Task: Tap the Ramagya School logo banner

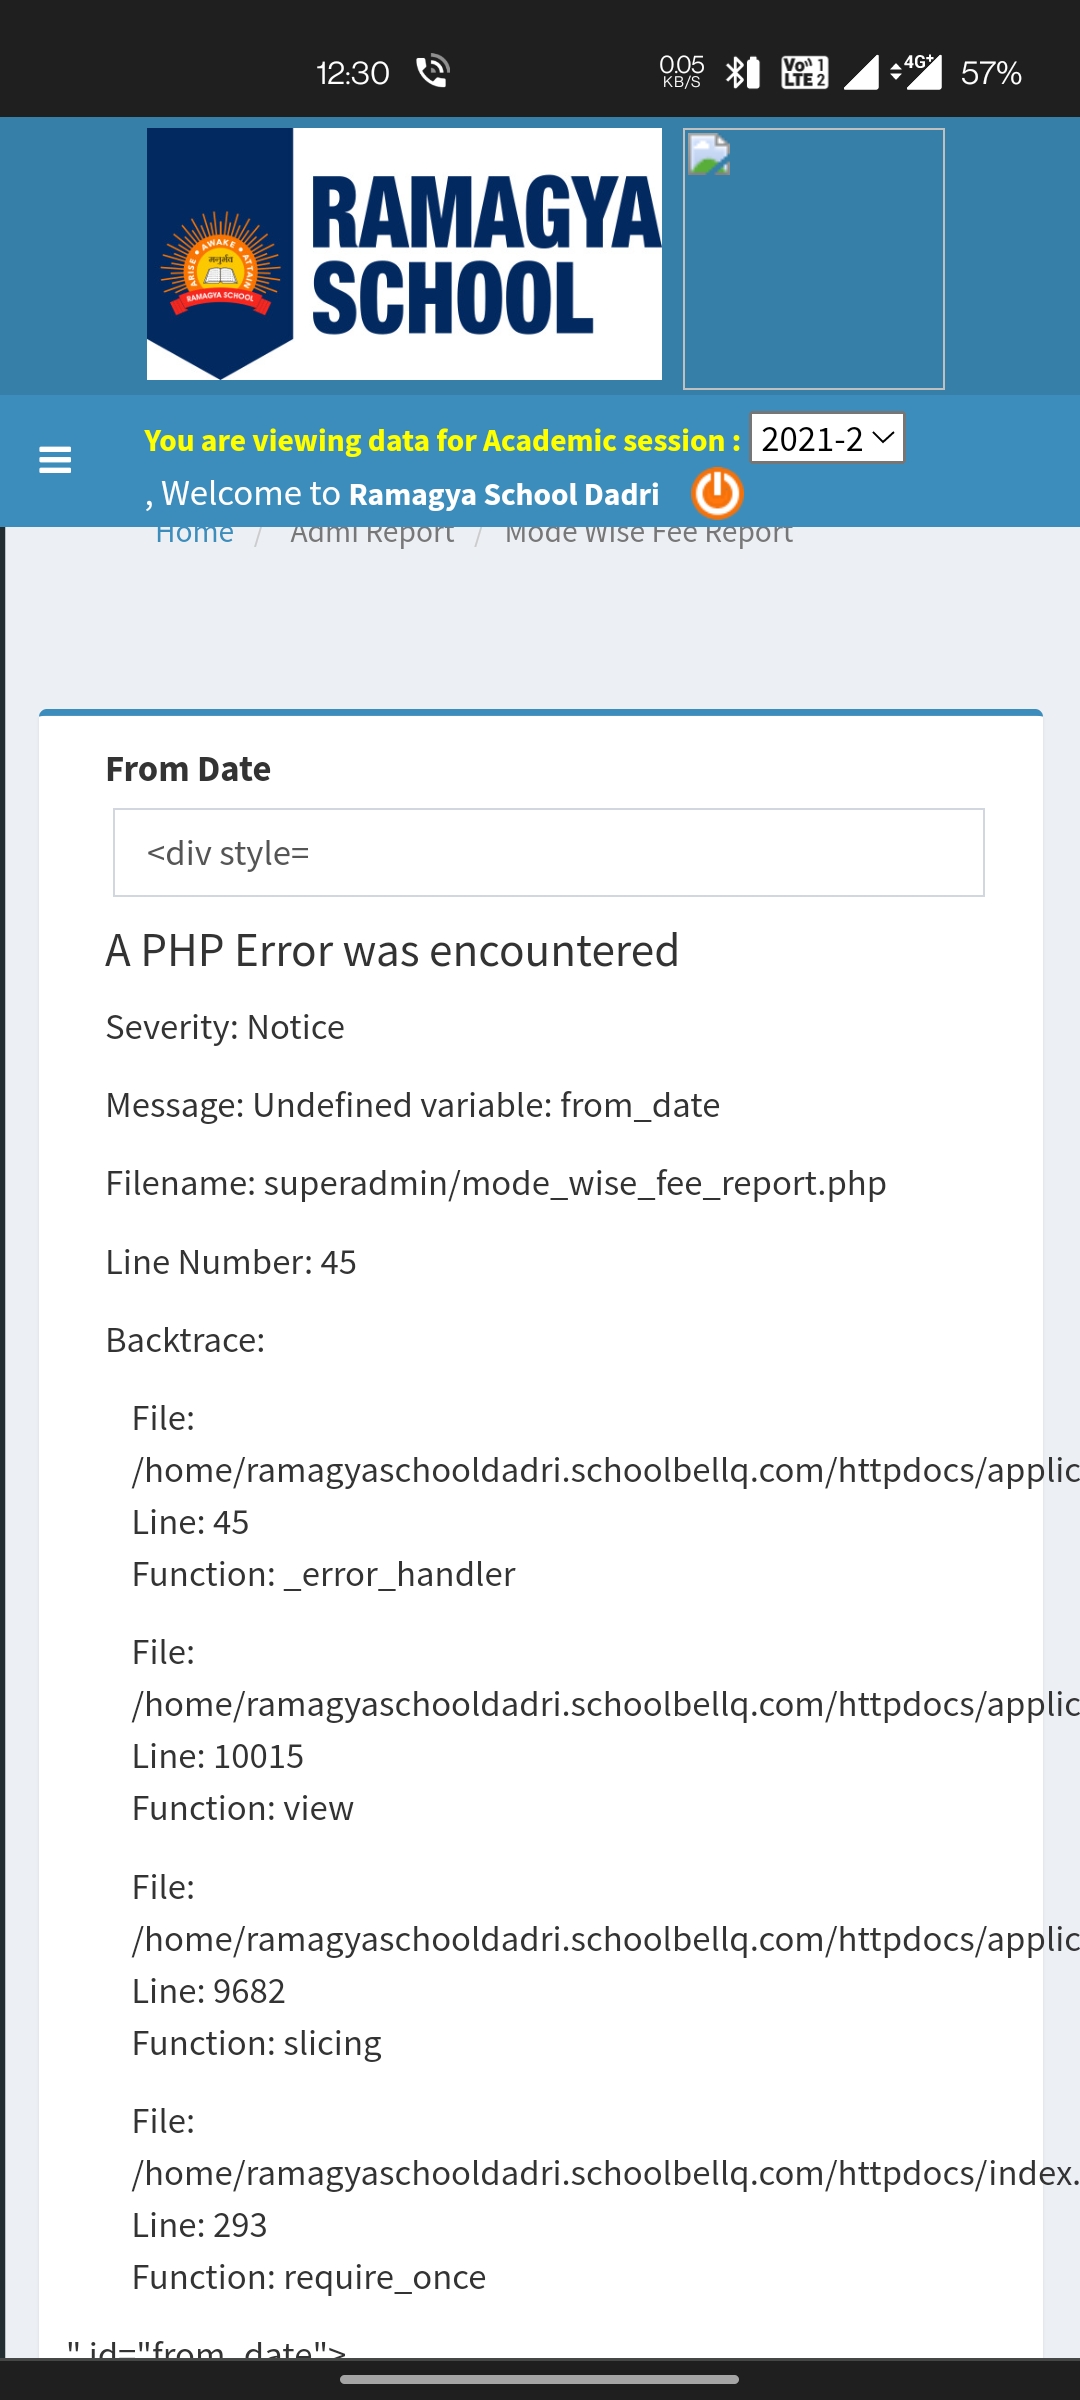Action: 404,254
